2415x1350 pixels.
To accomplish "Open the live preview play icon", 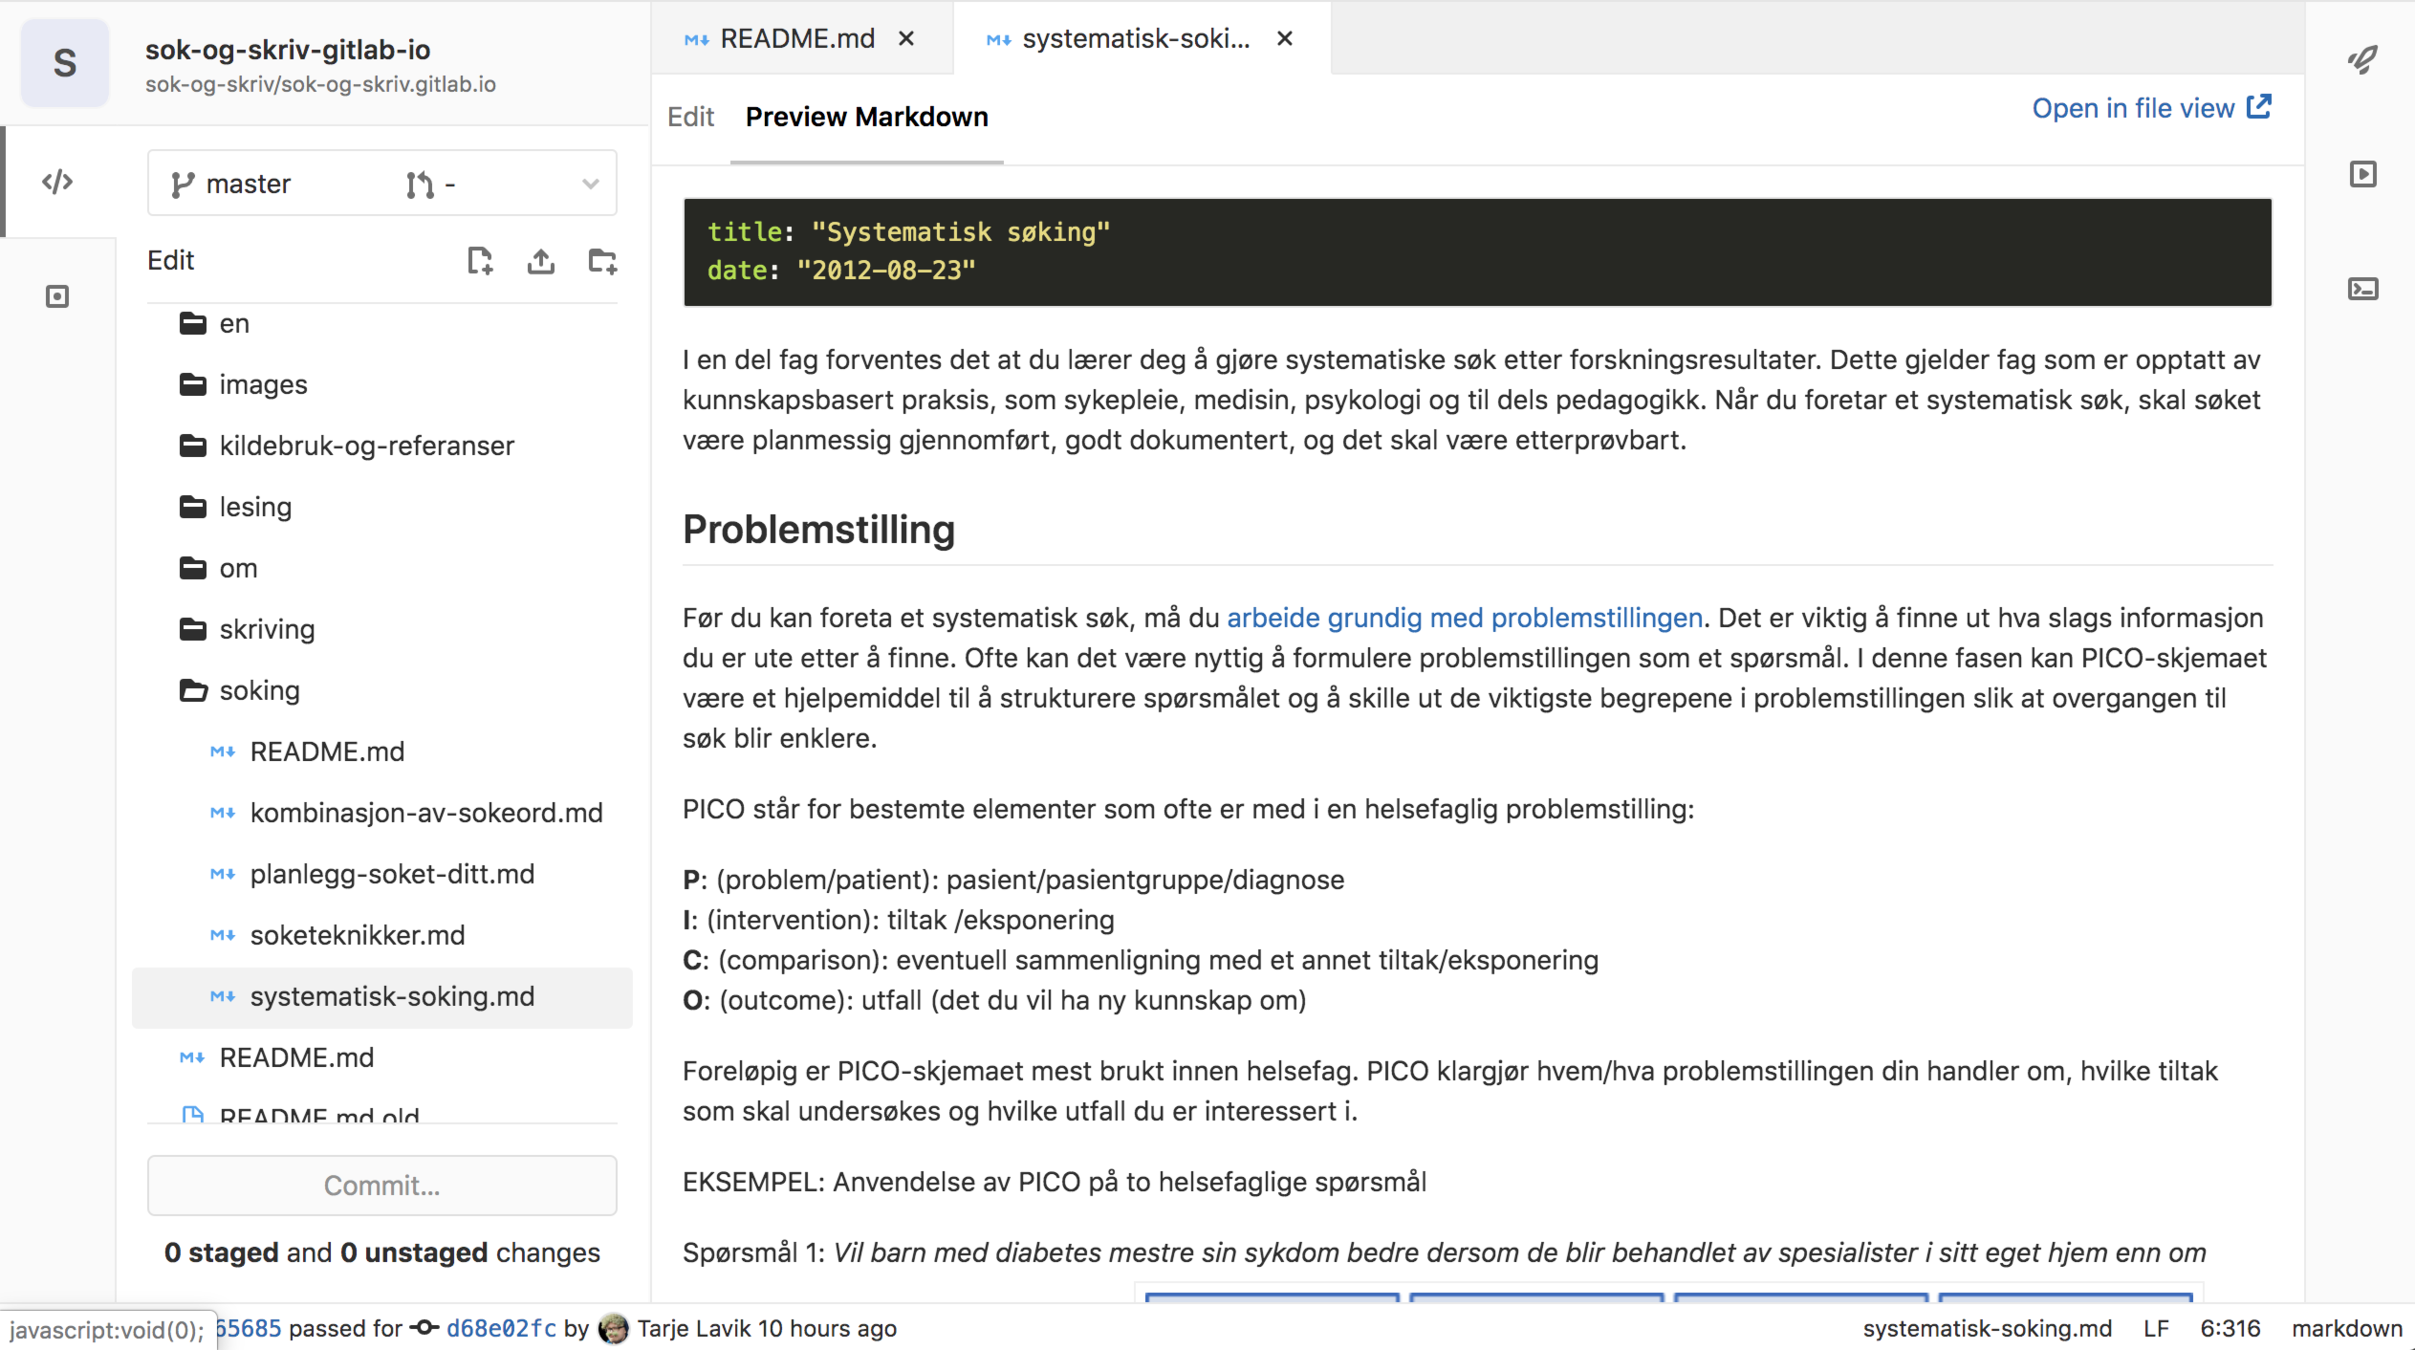I will pyautogui.click(x=2363, y=174).
